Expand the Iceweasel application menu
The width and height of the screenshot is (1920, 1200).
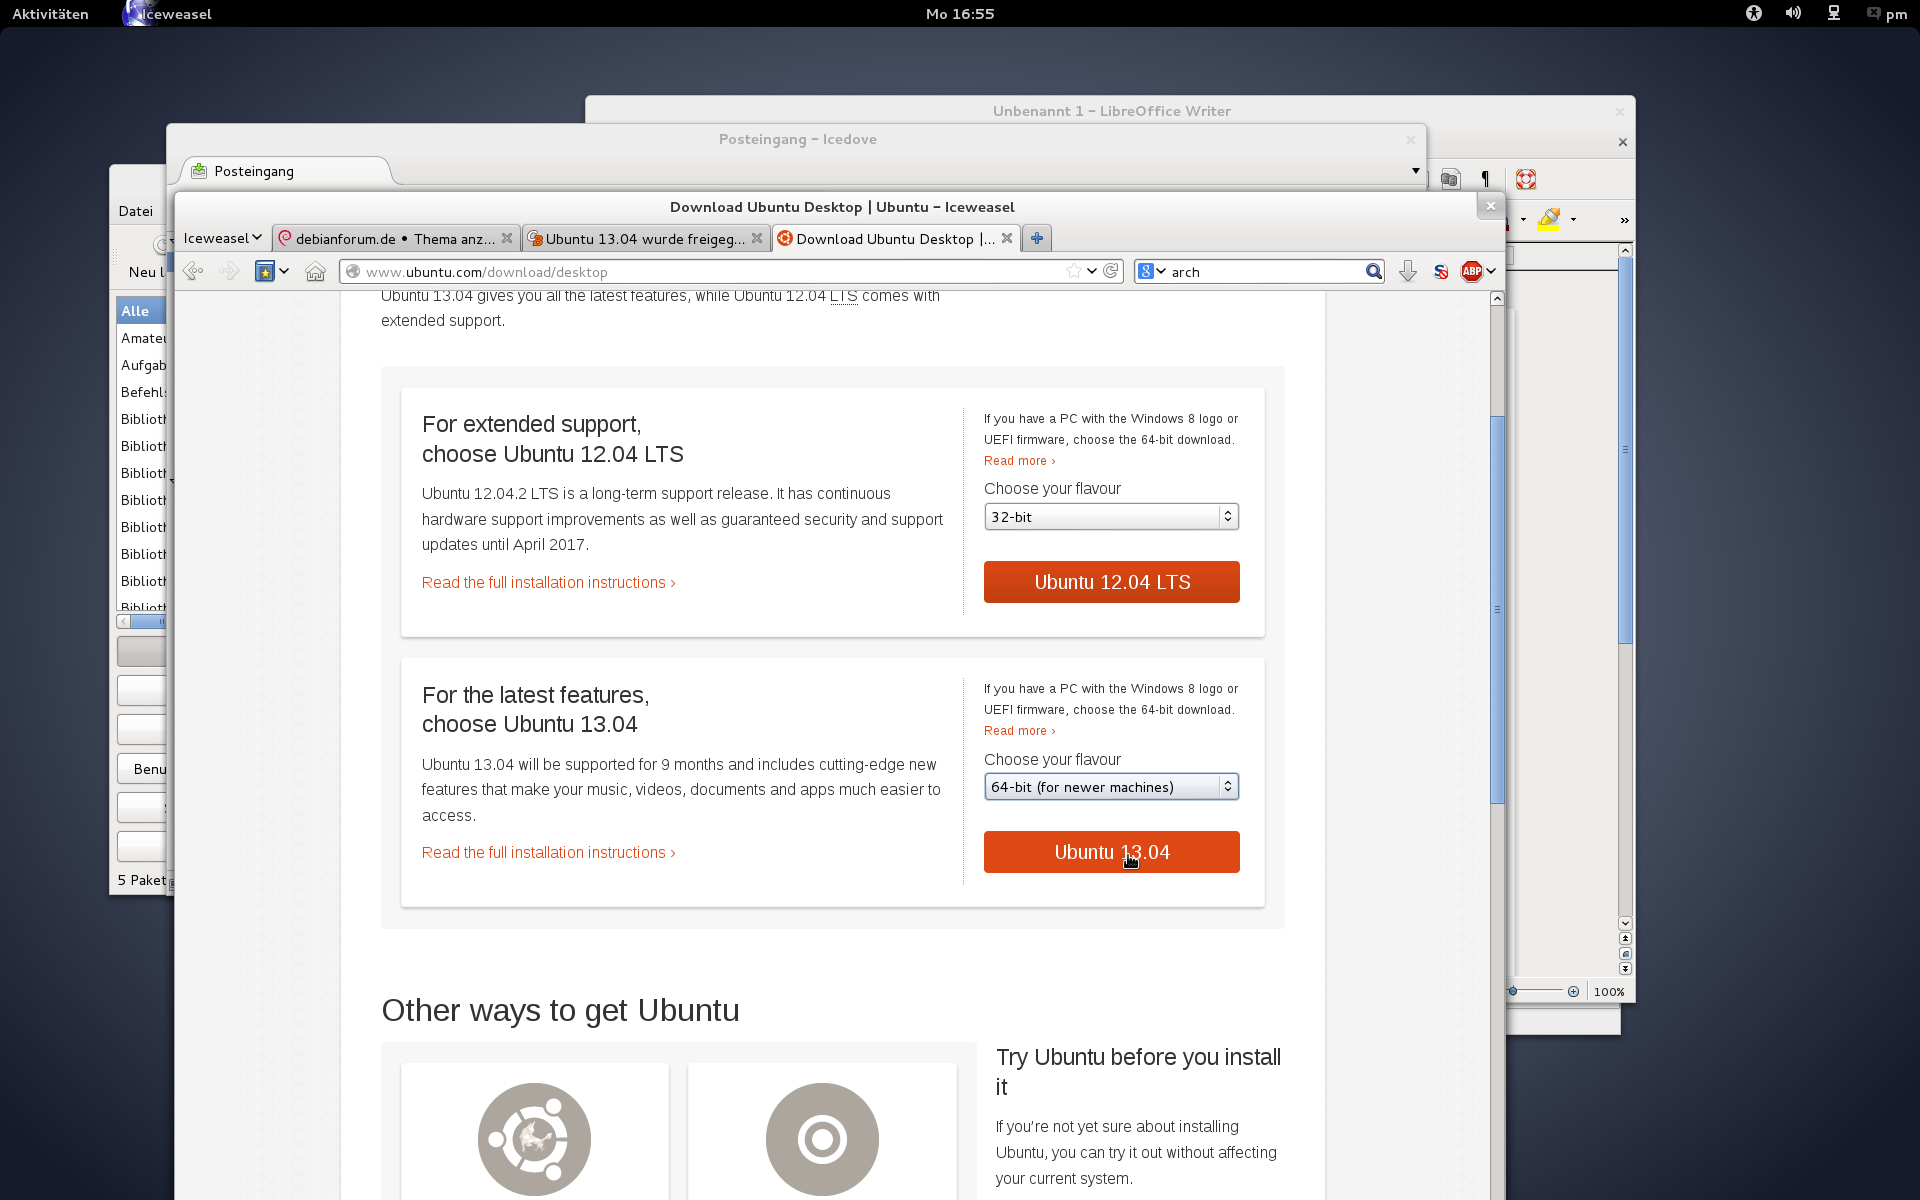point(222,238)
